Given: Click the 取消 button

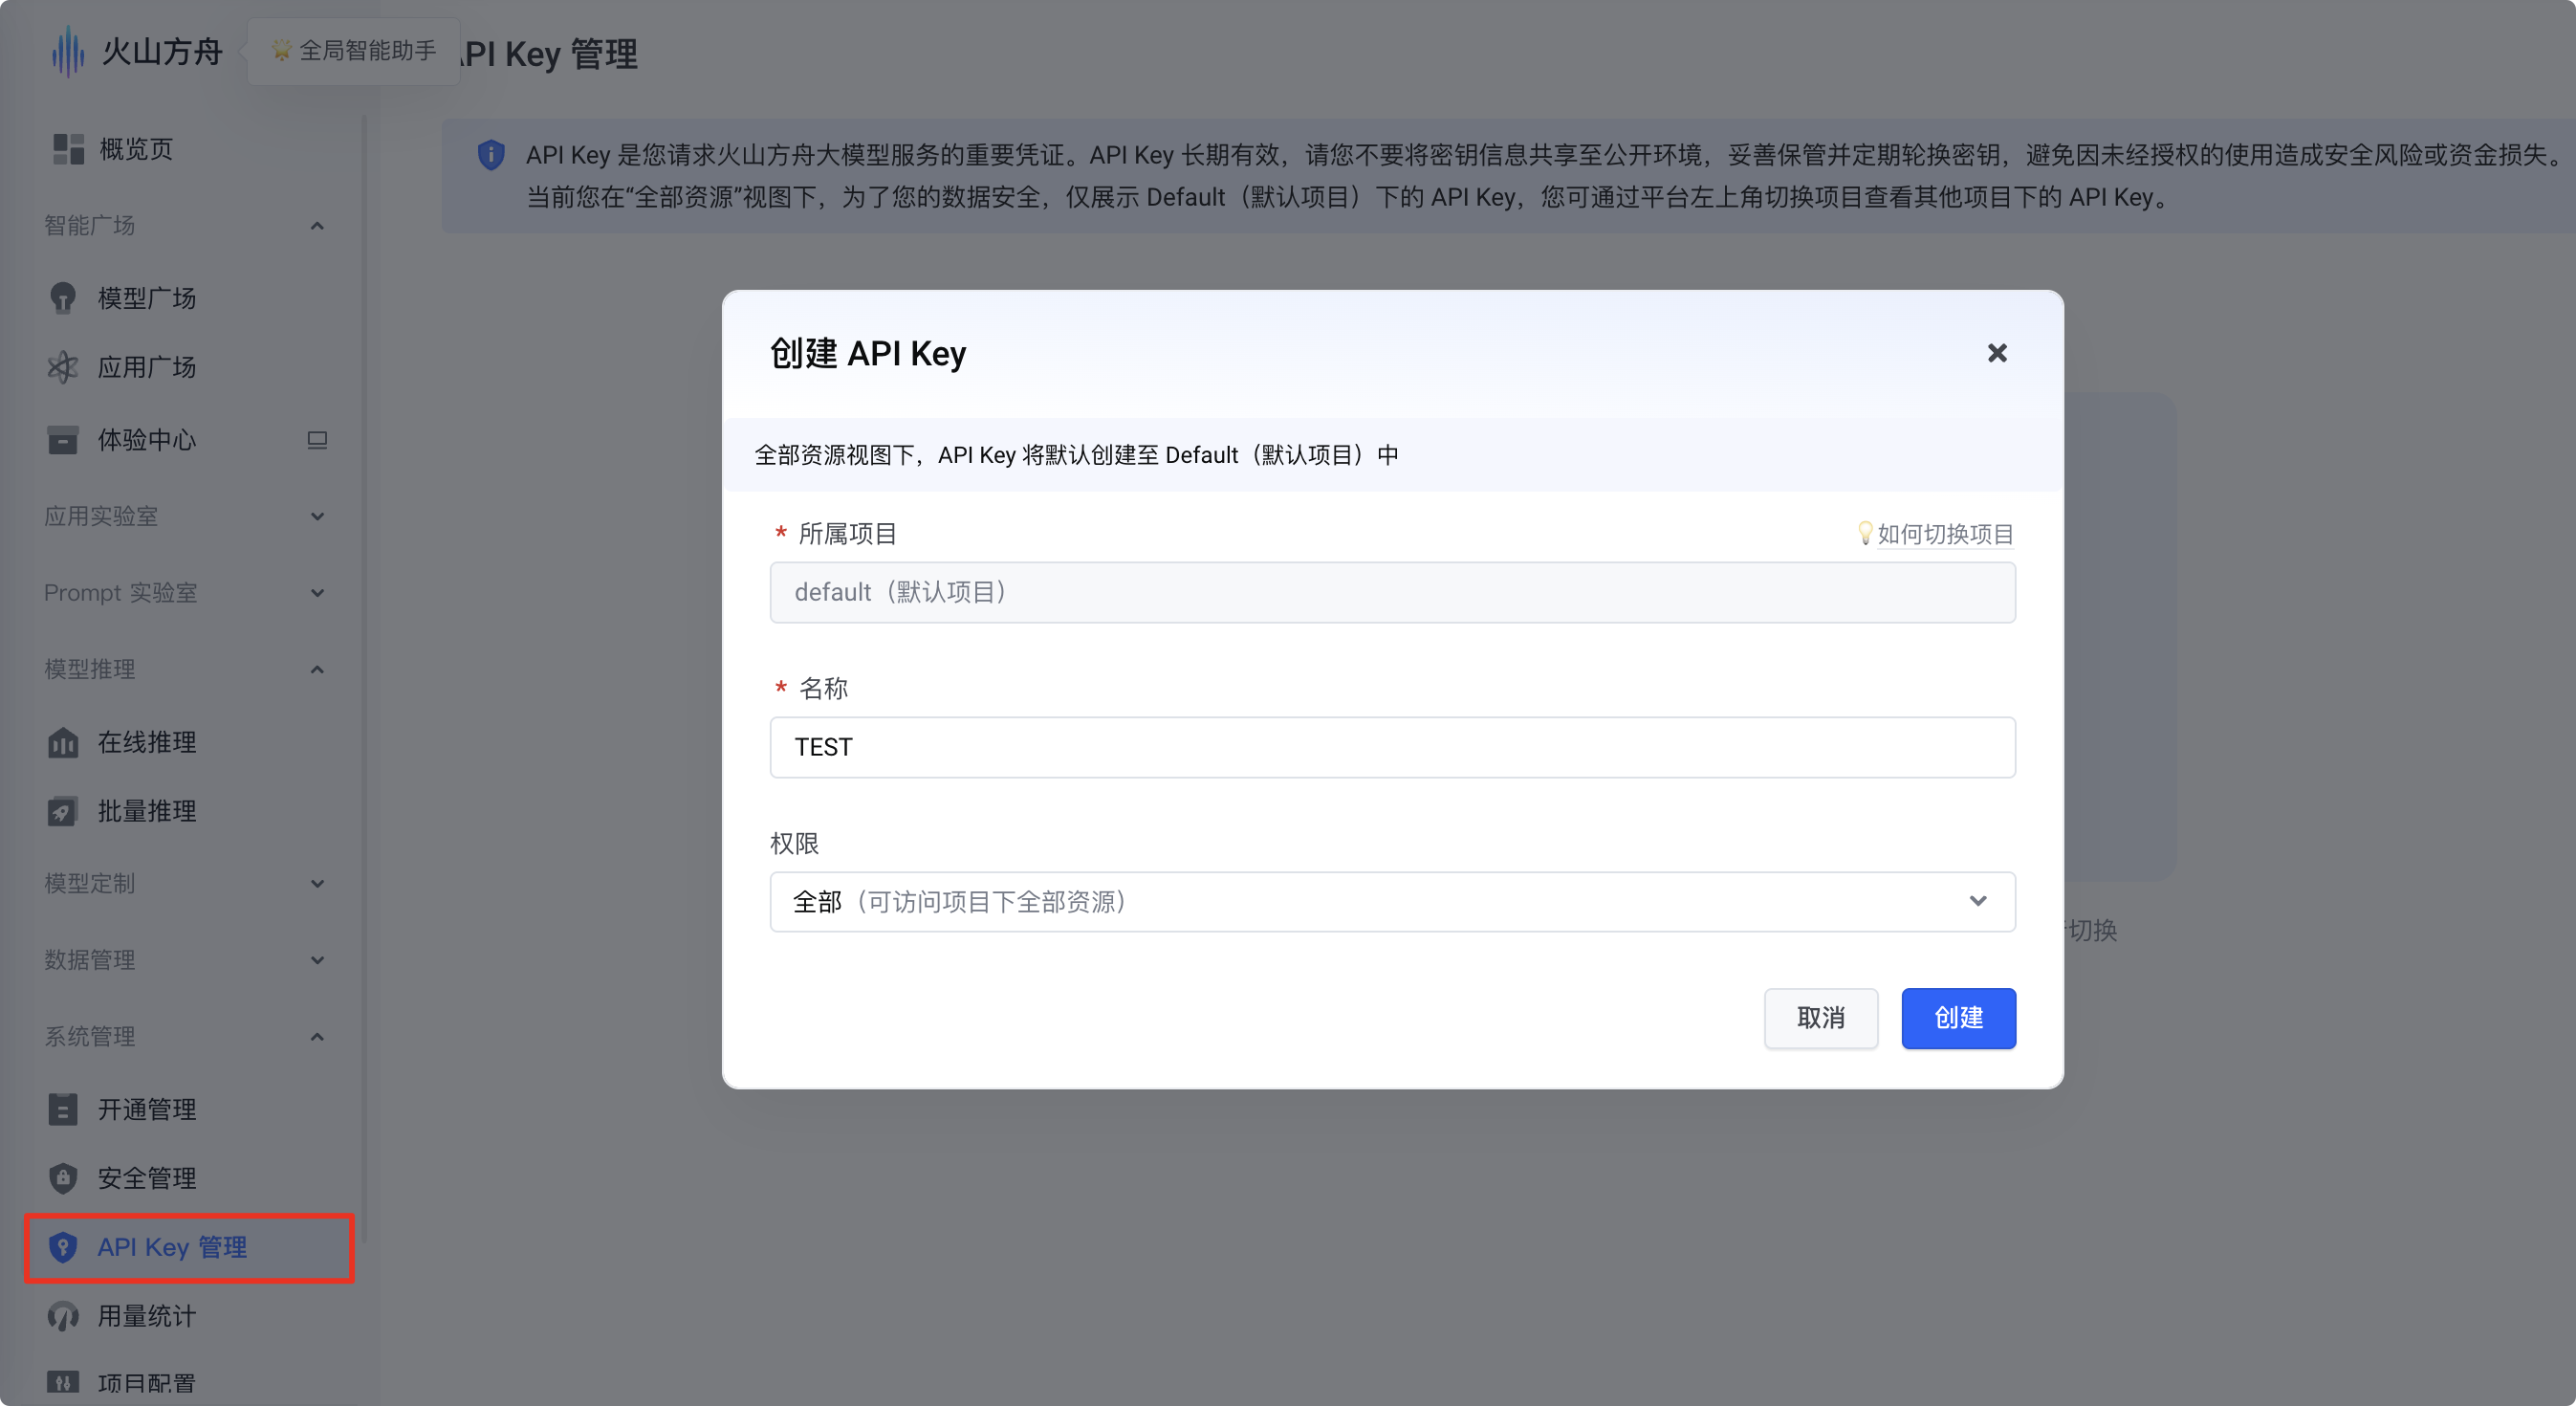Looking at the screenshot, I should pos(1819,1018).
